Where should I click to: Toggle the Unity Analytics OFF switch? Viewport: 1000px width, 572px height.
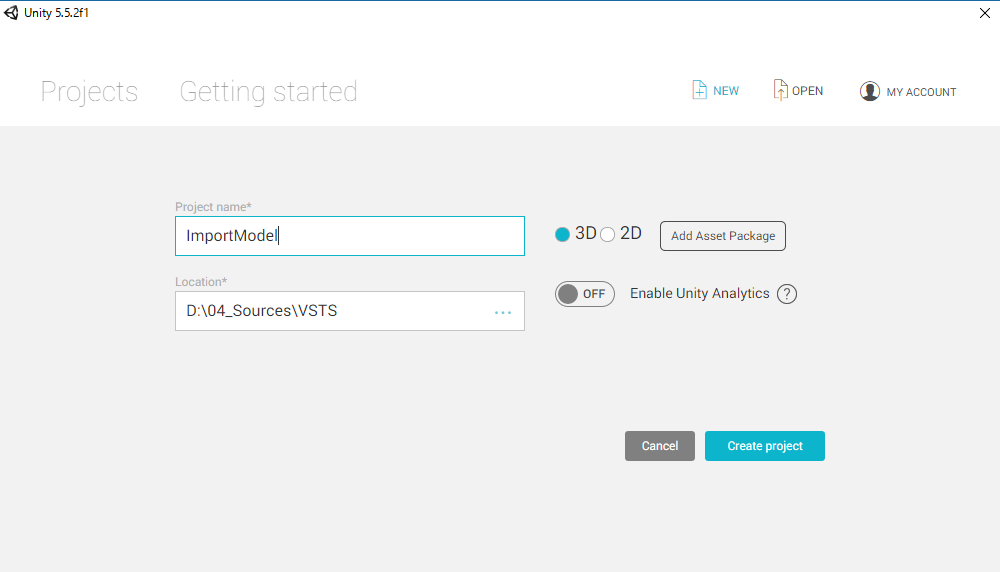click(x=584, y=294)
